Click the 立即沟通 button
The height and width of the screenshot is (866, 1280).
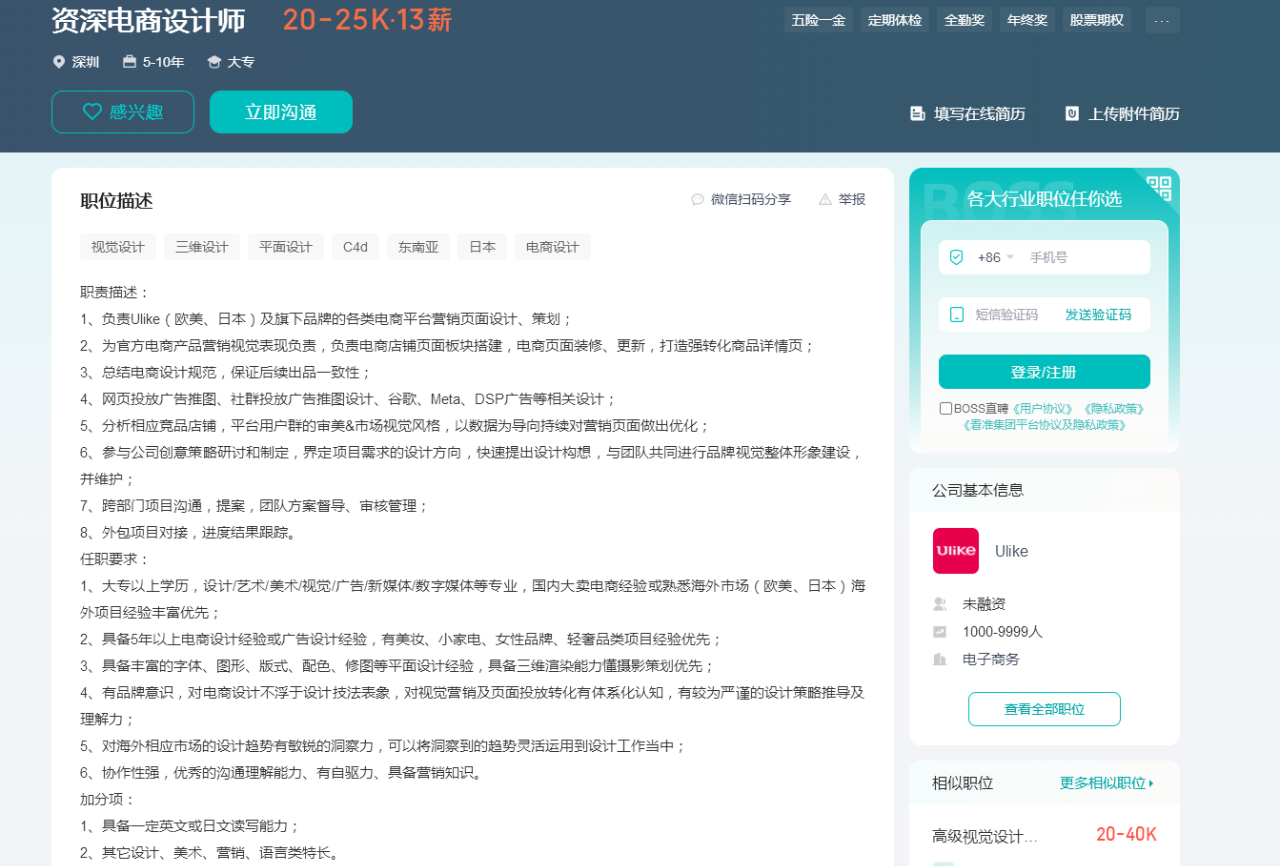[281, 112]
